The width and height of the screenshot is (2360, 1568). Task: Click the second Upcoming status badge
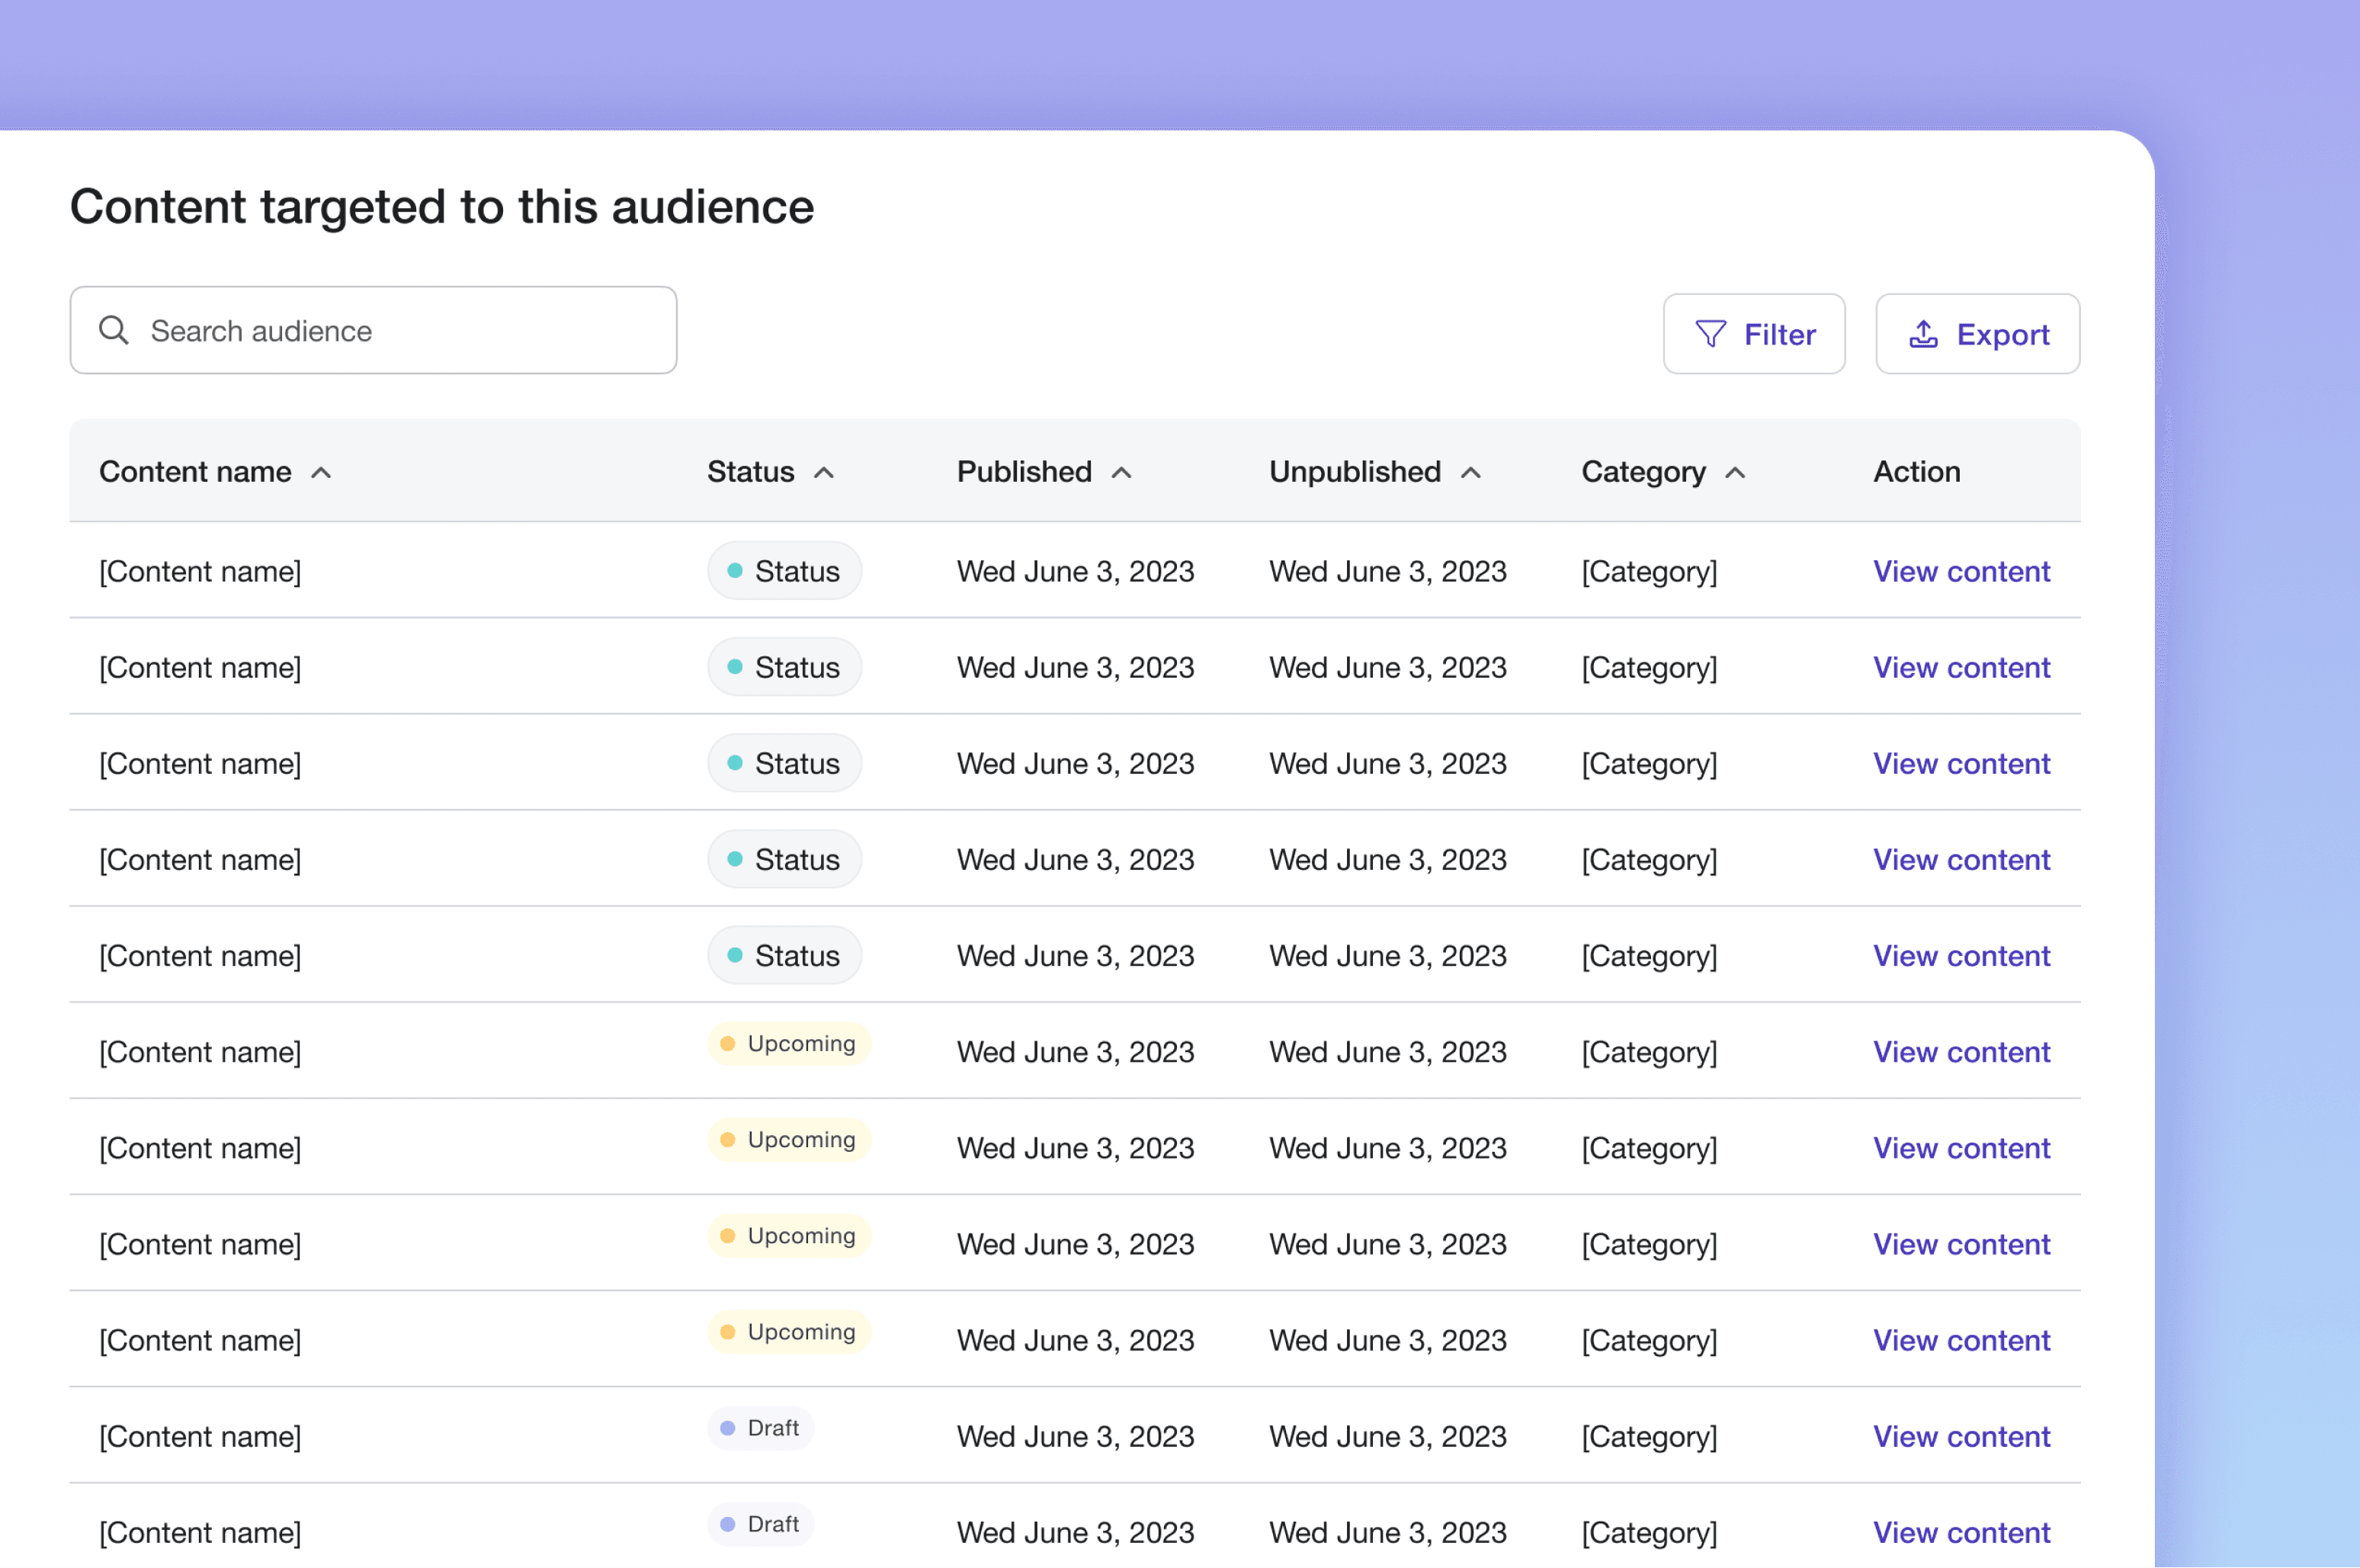789,1140
